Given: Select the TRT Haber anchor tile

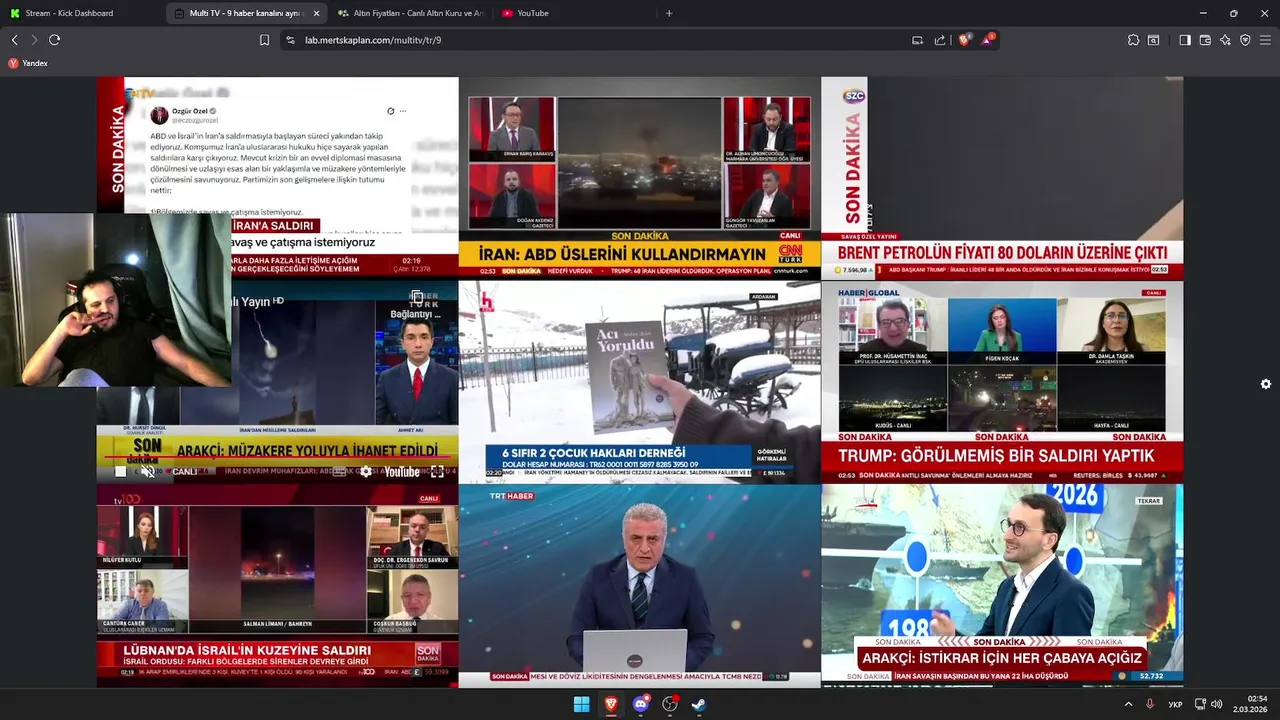Looking at the screenshot, I should coord(639,585).
